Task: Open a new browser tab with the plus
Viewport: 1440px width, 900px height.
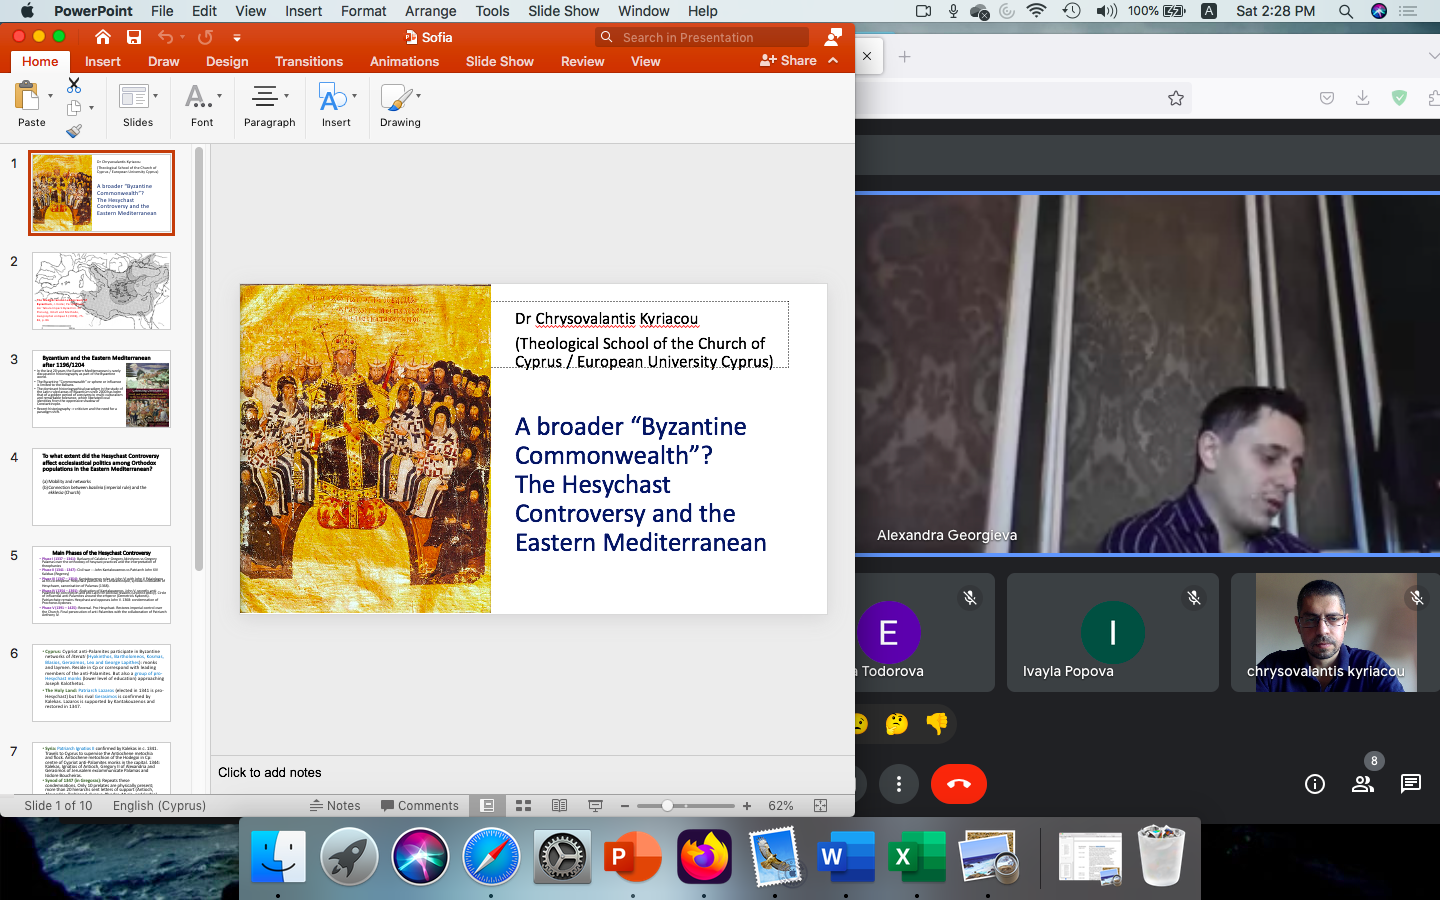Action: coord(904,57)
